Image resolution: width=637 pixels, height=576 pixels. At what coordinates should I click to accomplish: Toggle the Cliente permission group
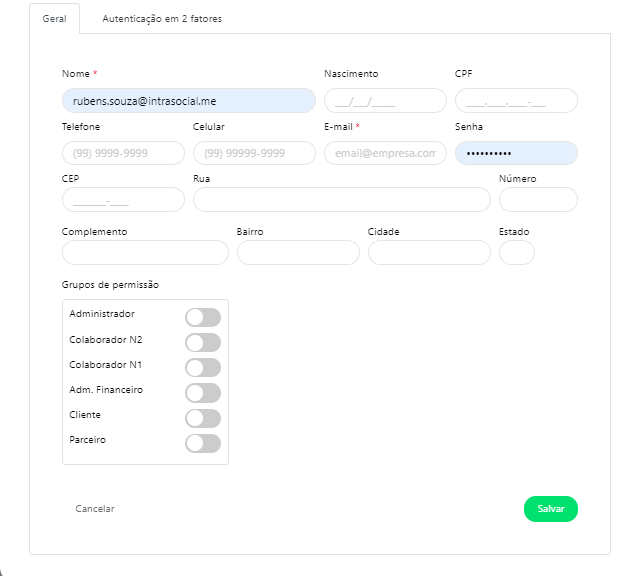coord(203,418)
